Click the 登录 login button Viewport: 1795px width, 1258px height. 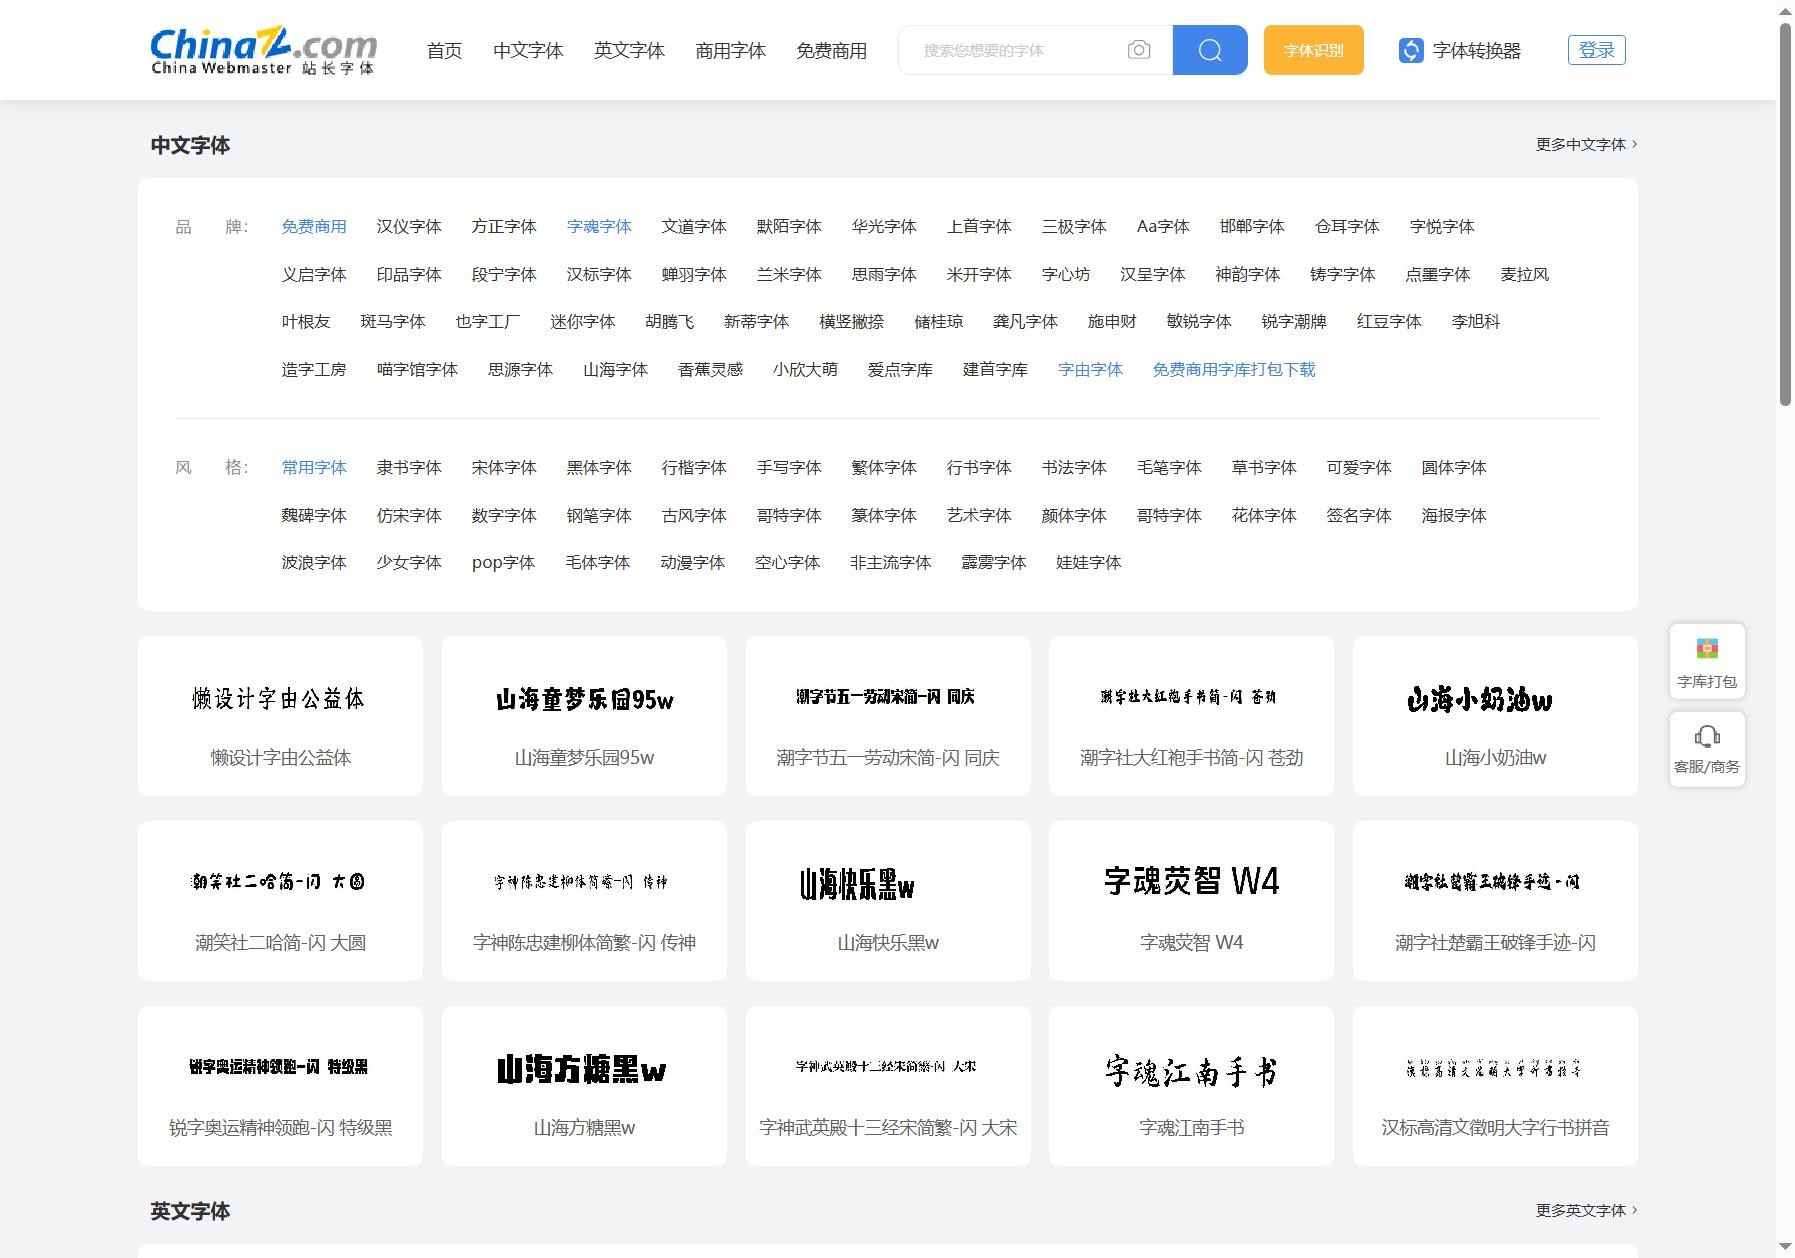[x=1597, y=50]
